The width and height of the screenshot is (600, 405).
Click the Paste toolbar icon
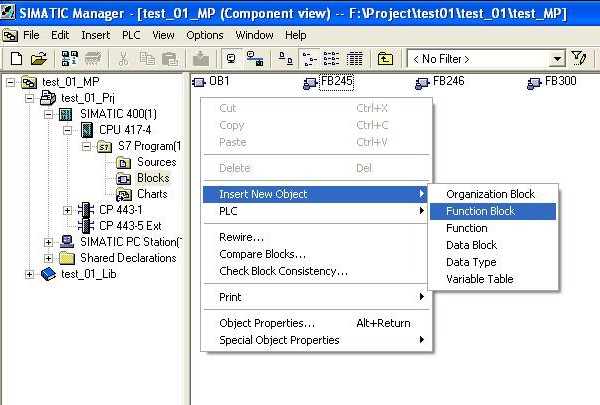pos(170,59)
